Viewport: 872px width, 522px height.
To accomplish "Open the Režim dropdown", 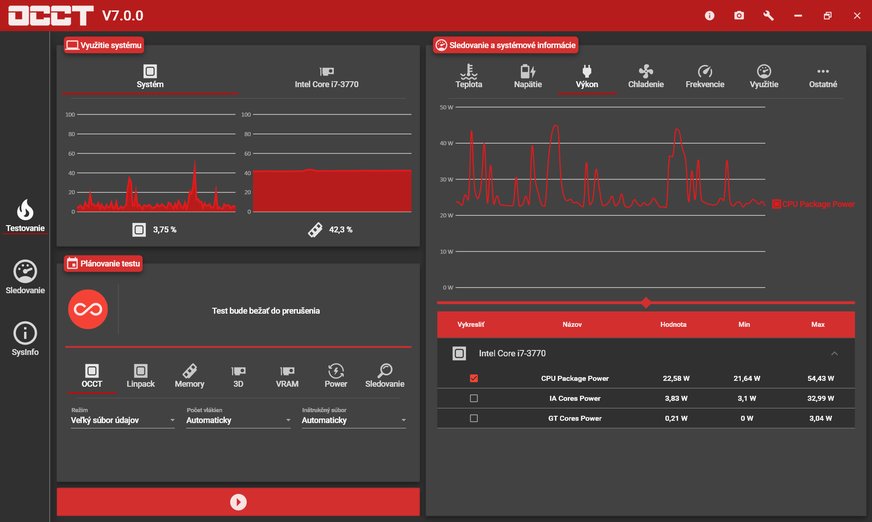I will [122, 421].
